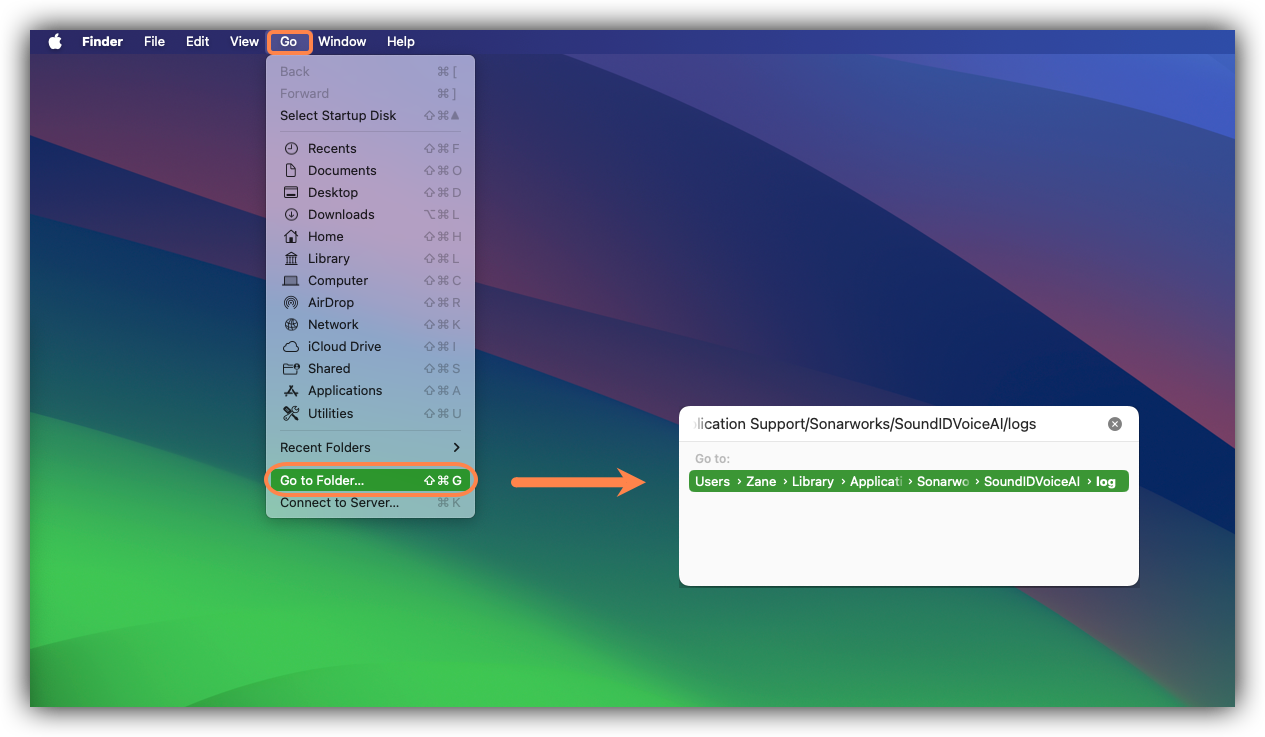Open the File menu
1265x737 pixels.
(x=154, y=42)
